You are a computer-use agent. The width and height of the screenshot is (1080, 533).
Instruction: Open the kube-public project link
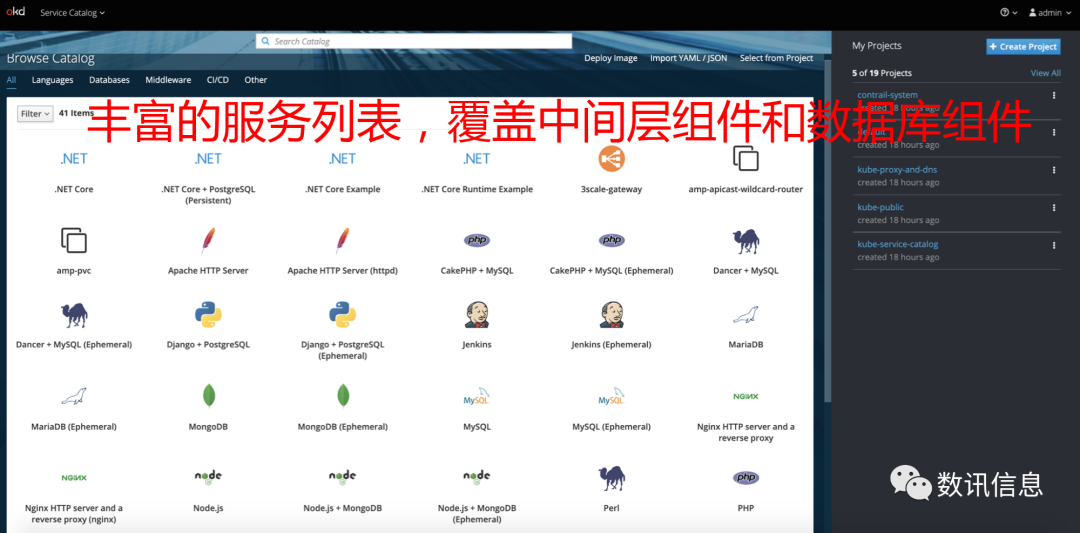tap(880, 207)
